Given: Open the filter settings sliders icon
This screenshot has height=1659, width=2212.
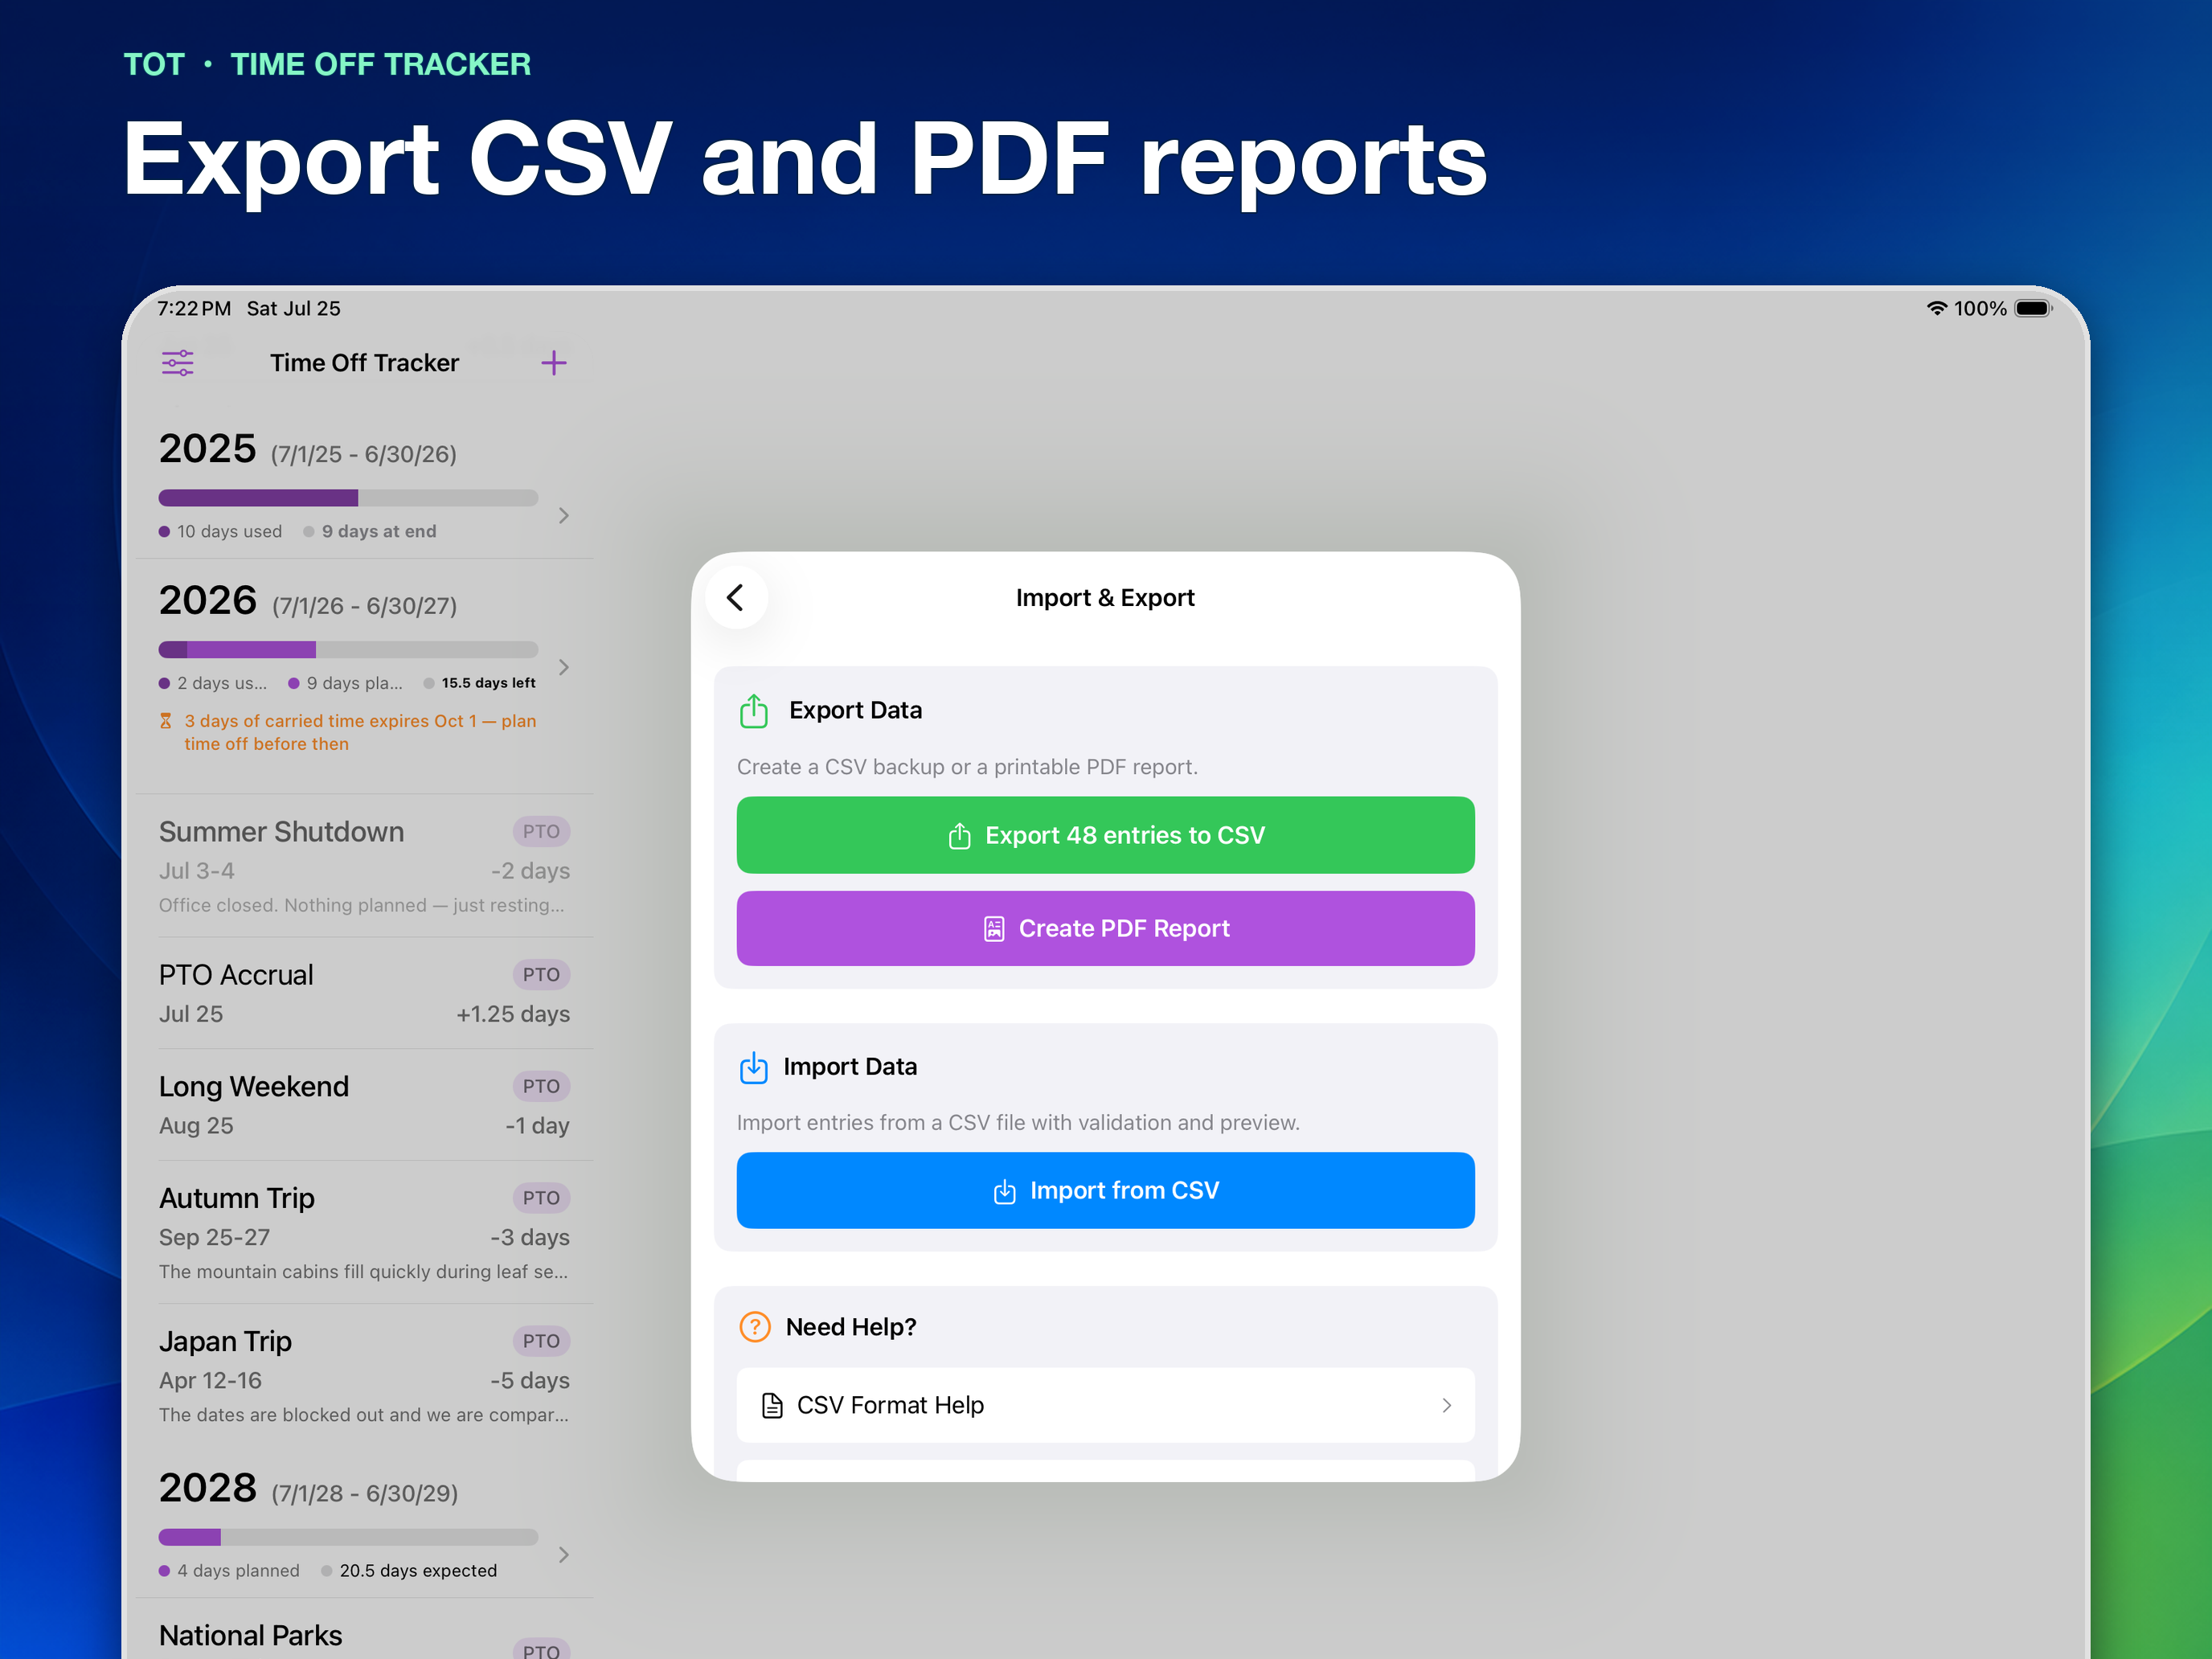Looking at the screenshot, I should pos(178,363).
